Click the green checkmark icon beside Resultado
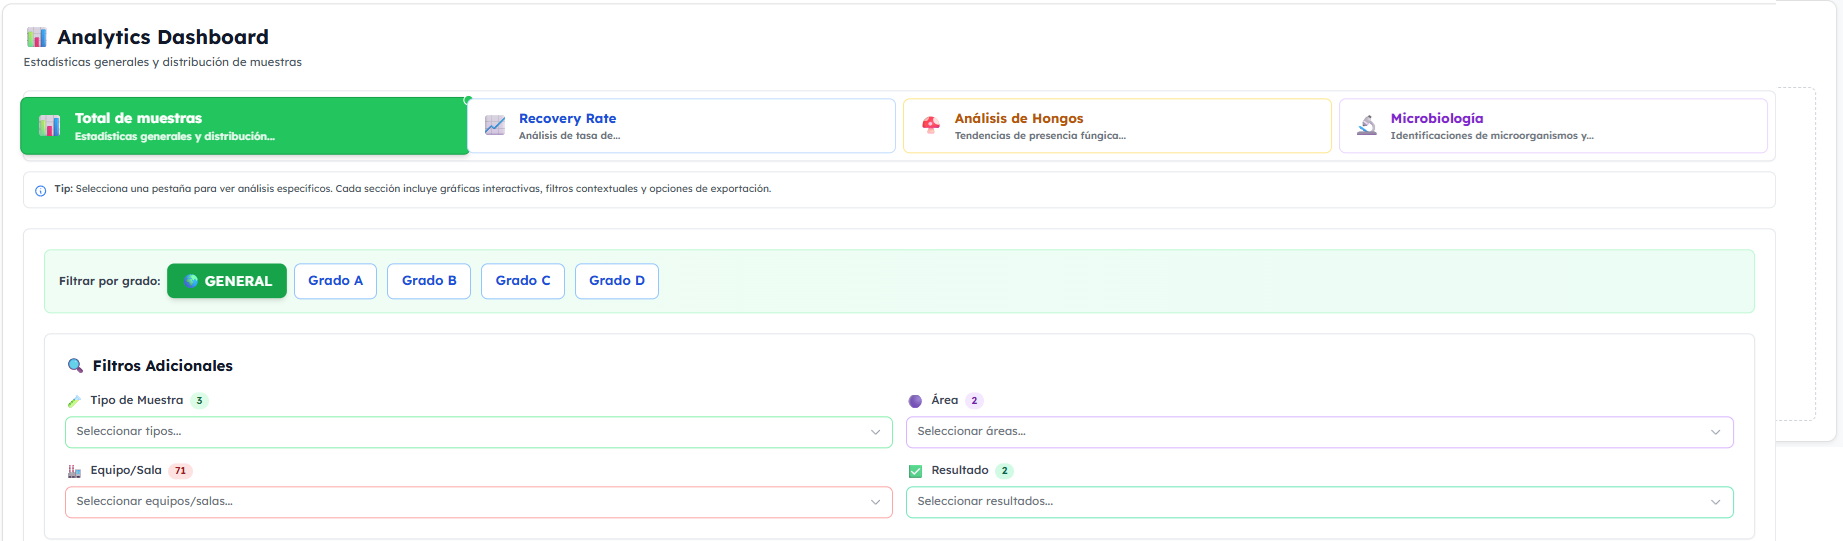Viewport: 1843px width, 541px height. (x=915, y=471)
